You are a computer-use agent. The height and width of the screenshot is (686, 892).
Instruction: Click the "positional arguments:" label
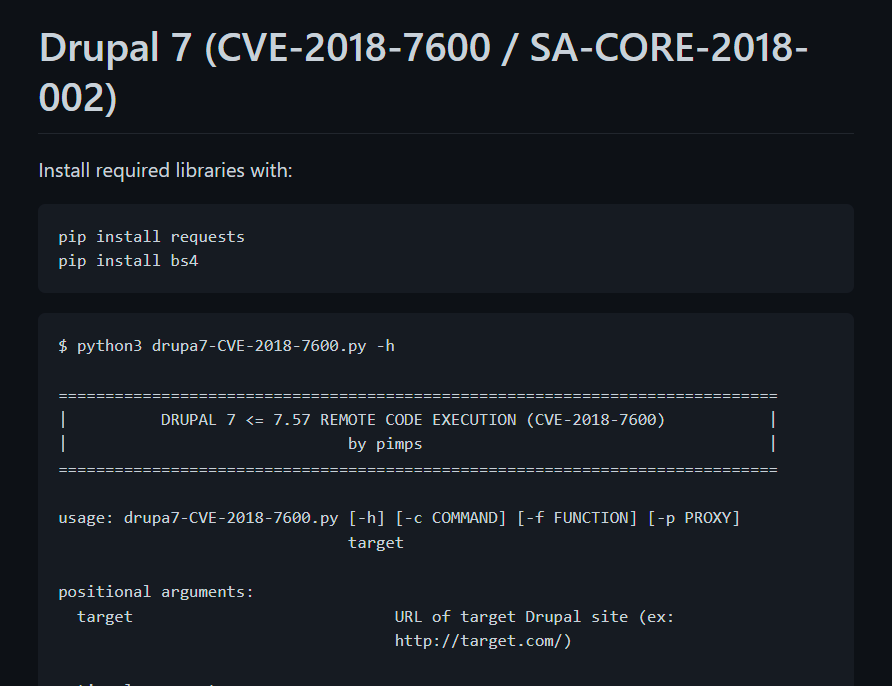(x=156, y=592)
